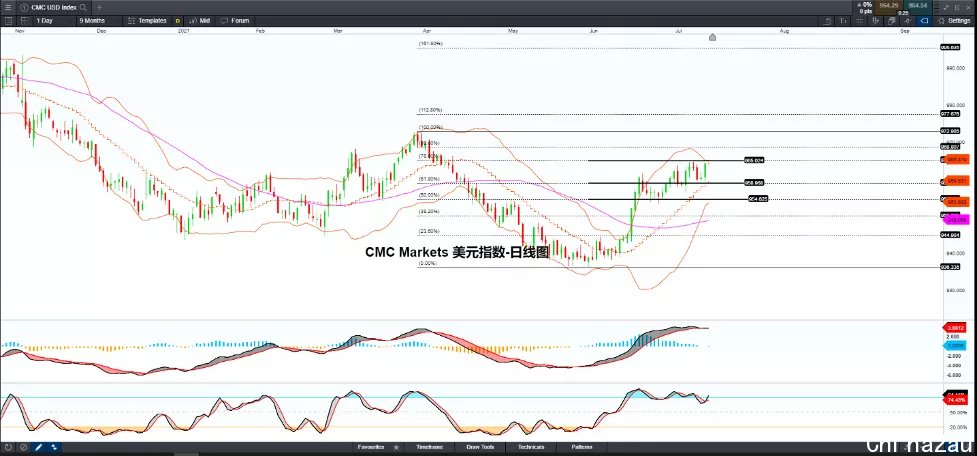This screenshot has width=977, height=456.
Task: Reset drawings with circular arrow icon
Action: pyautogui.click(x=8, y=447)
